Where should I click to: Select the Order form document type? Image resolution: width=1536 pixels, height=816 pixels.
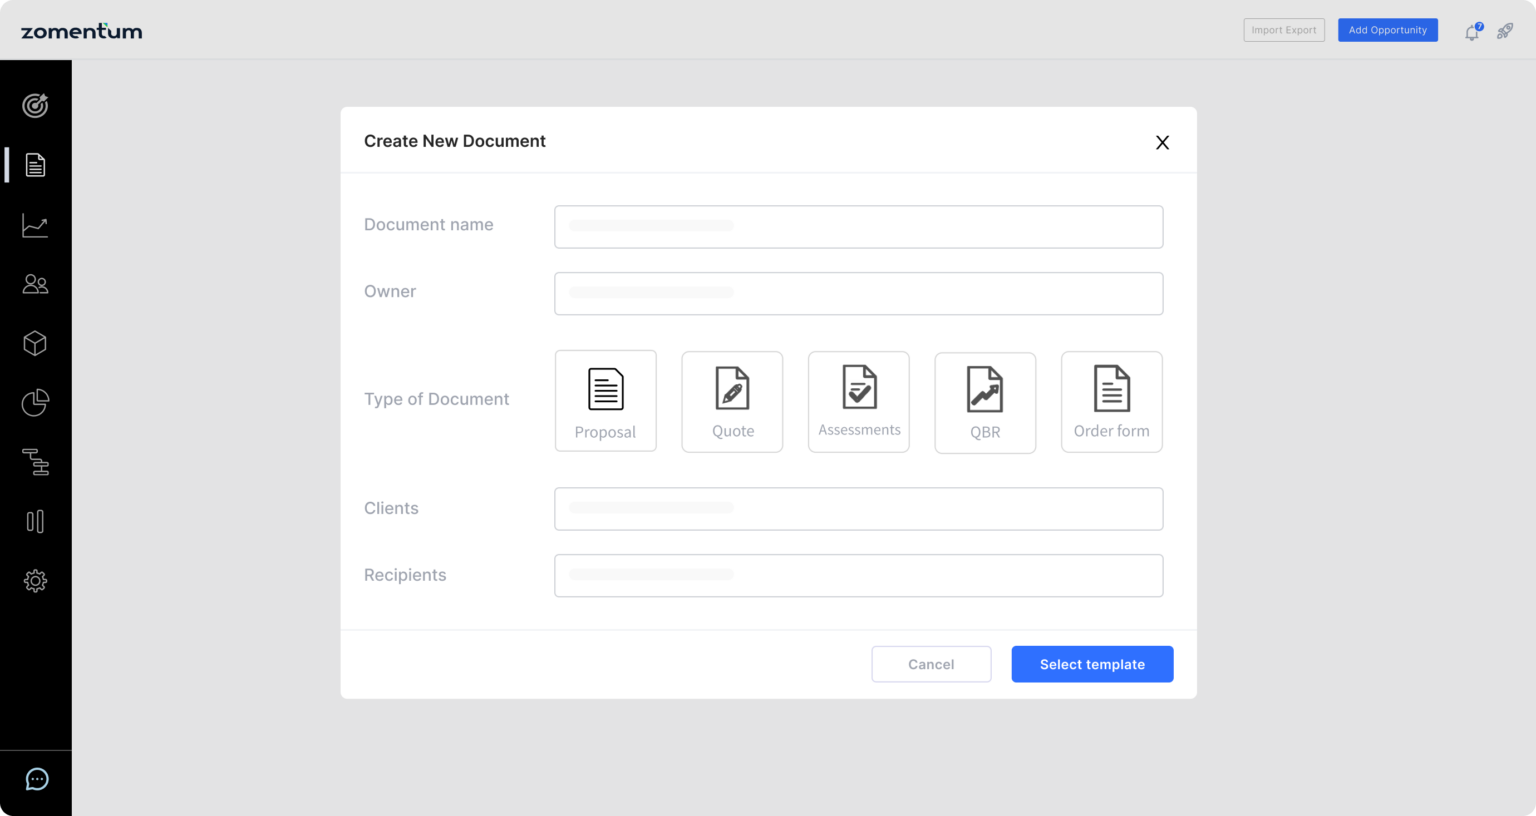point(1112,401)
